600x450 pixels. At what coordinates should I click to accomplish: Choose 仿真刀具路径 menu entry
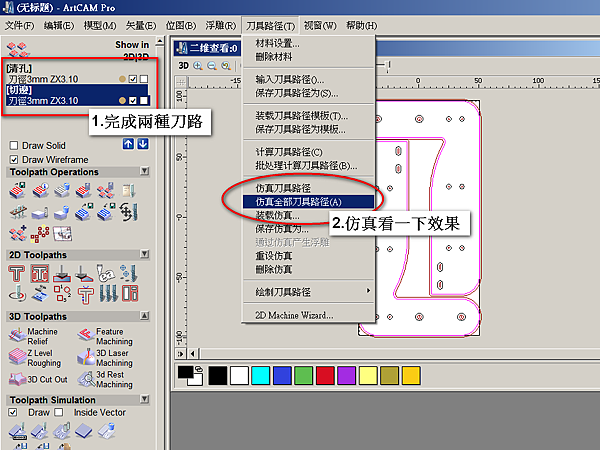coord(308,188)
